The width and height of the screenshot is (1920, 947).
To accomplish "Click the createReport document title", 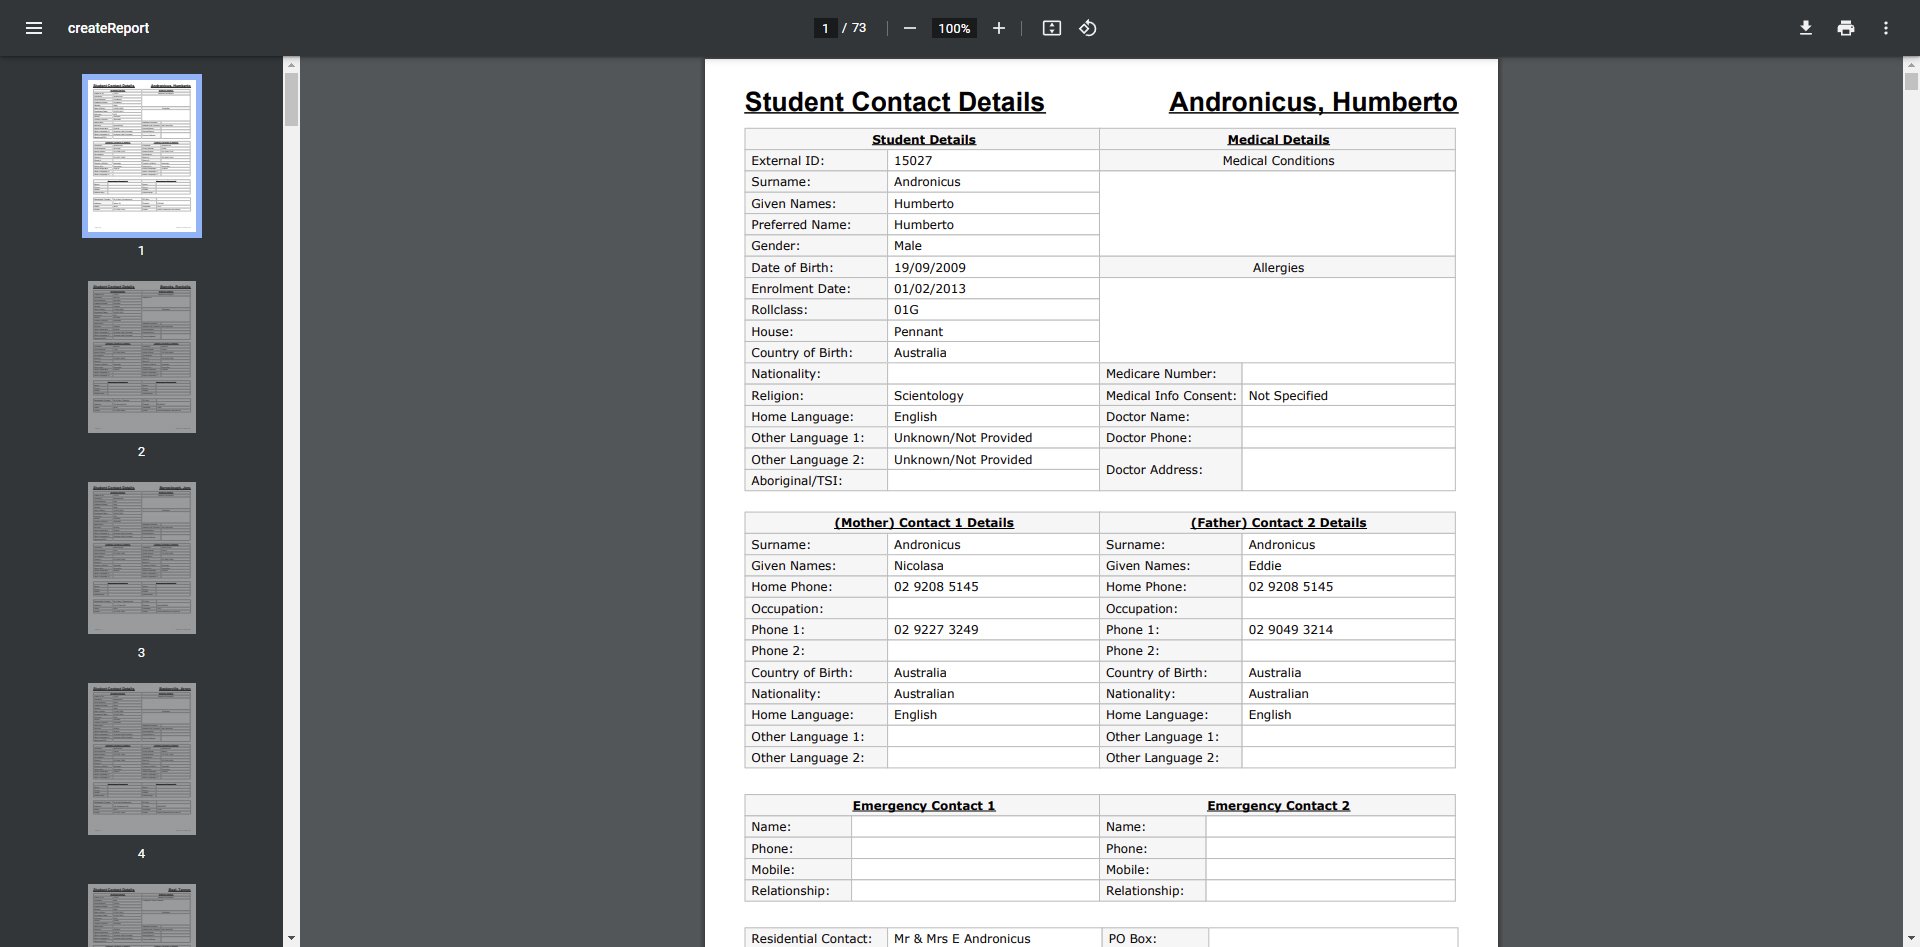I will click(x=108, y=28).
